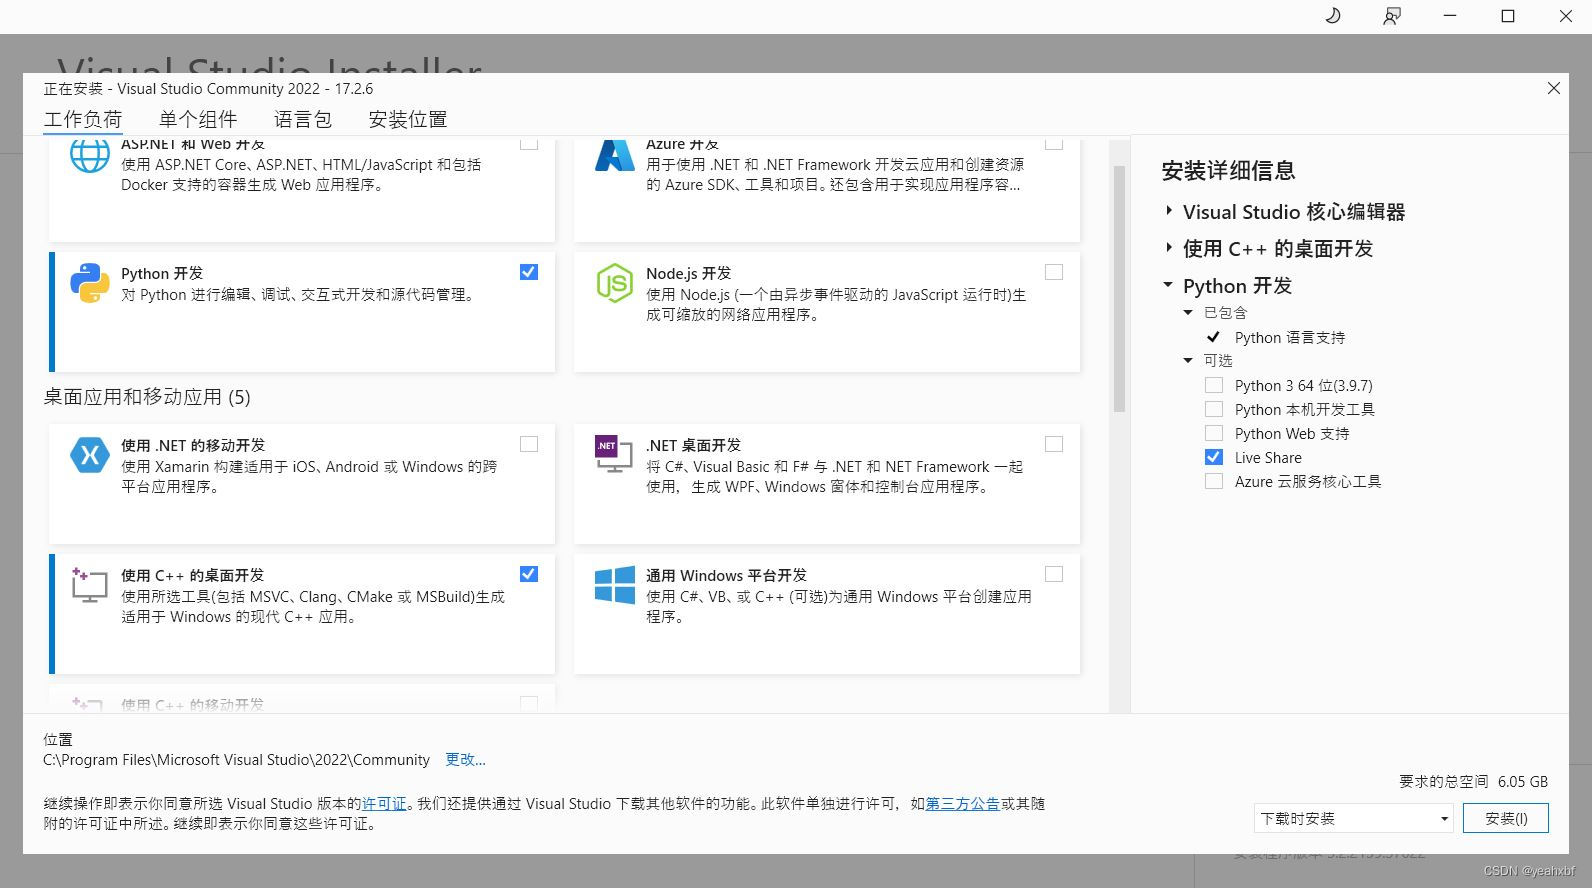Click the ASP.NET globe icon
Viewport: 1592px width, 888px height.
point(90,157)
